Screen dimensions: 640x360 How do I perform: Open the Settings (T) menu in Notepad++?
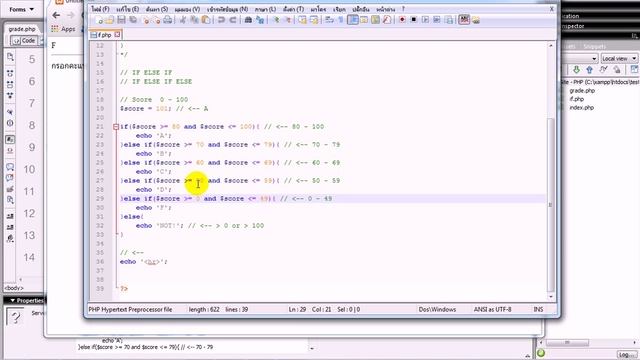293,9
